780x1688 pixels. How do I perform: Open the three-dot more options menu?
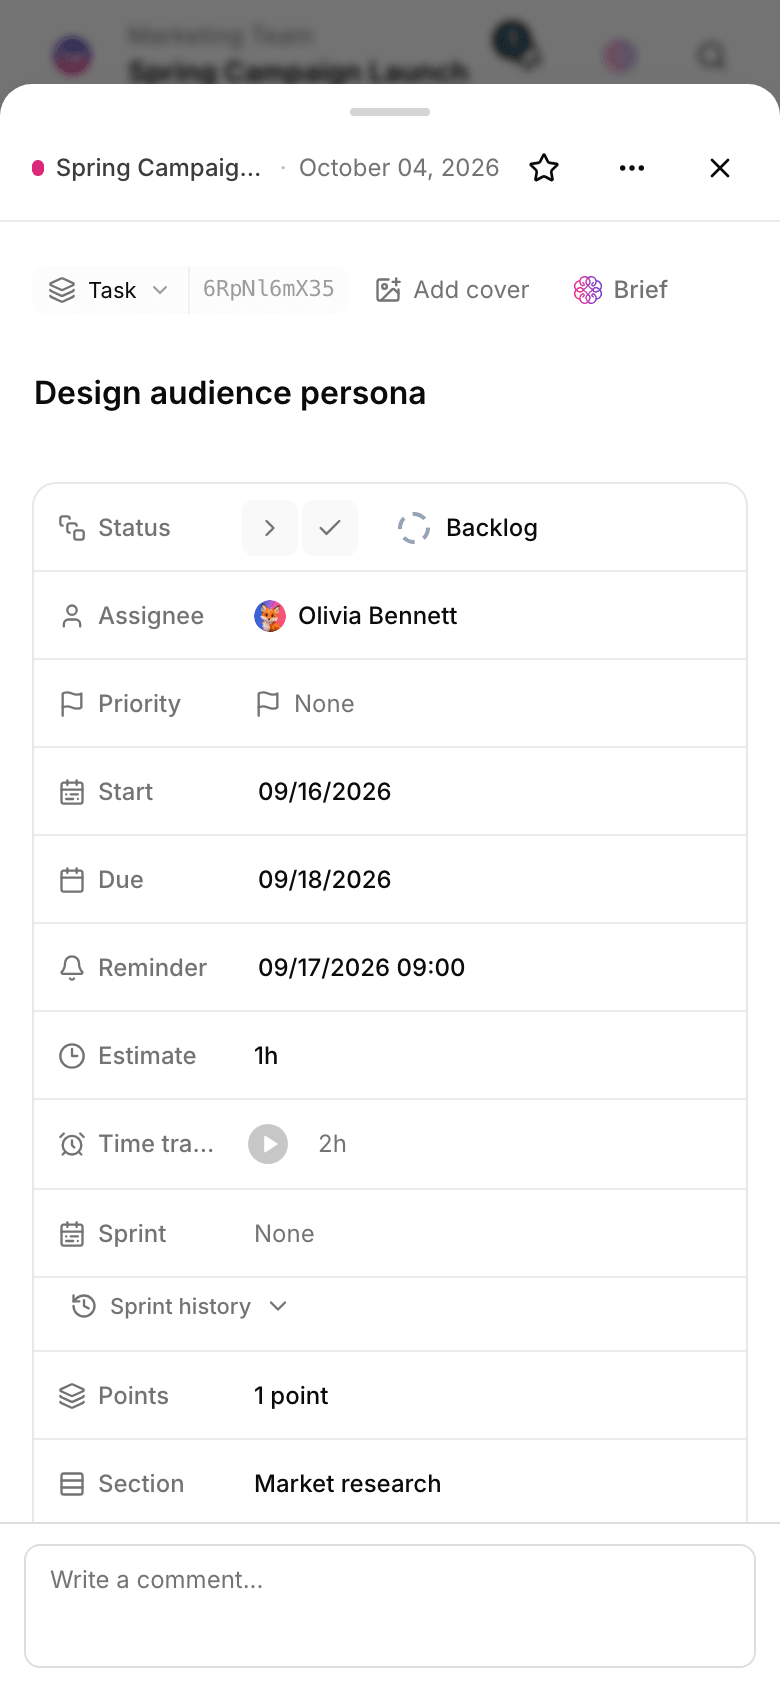coord(632,168)
